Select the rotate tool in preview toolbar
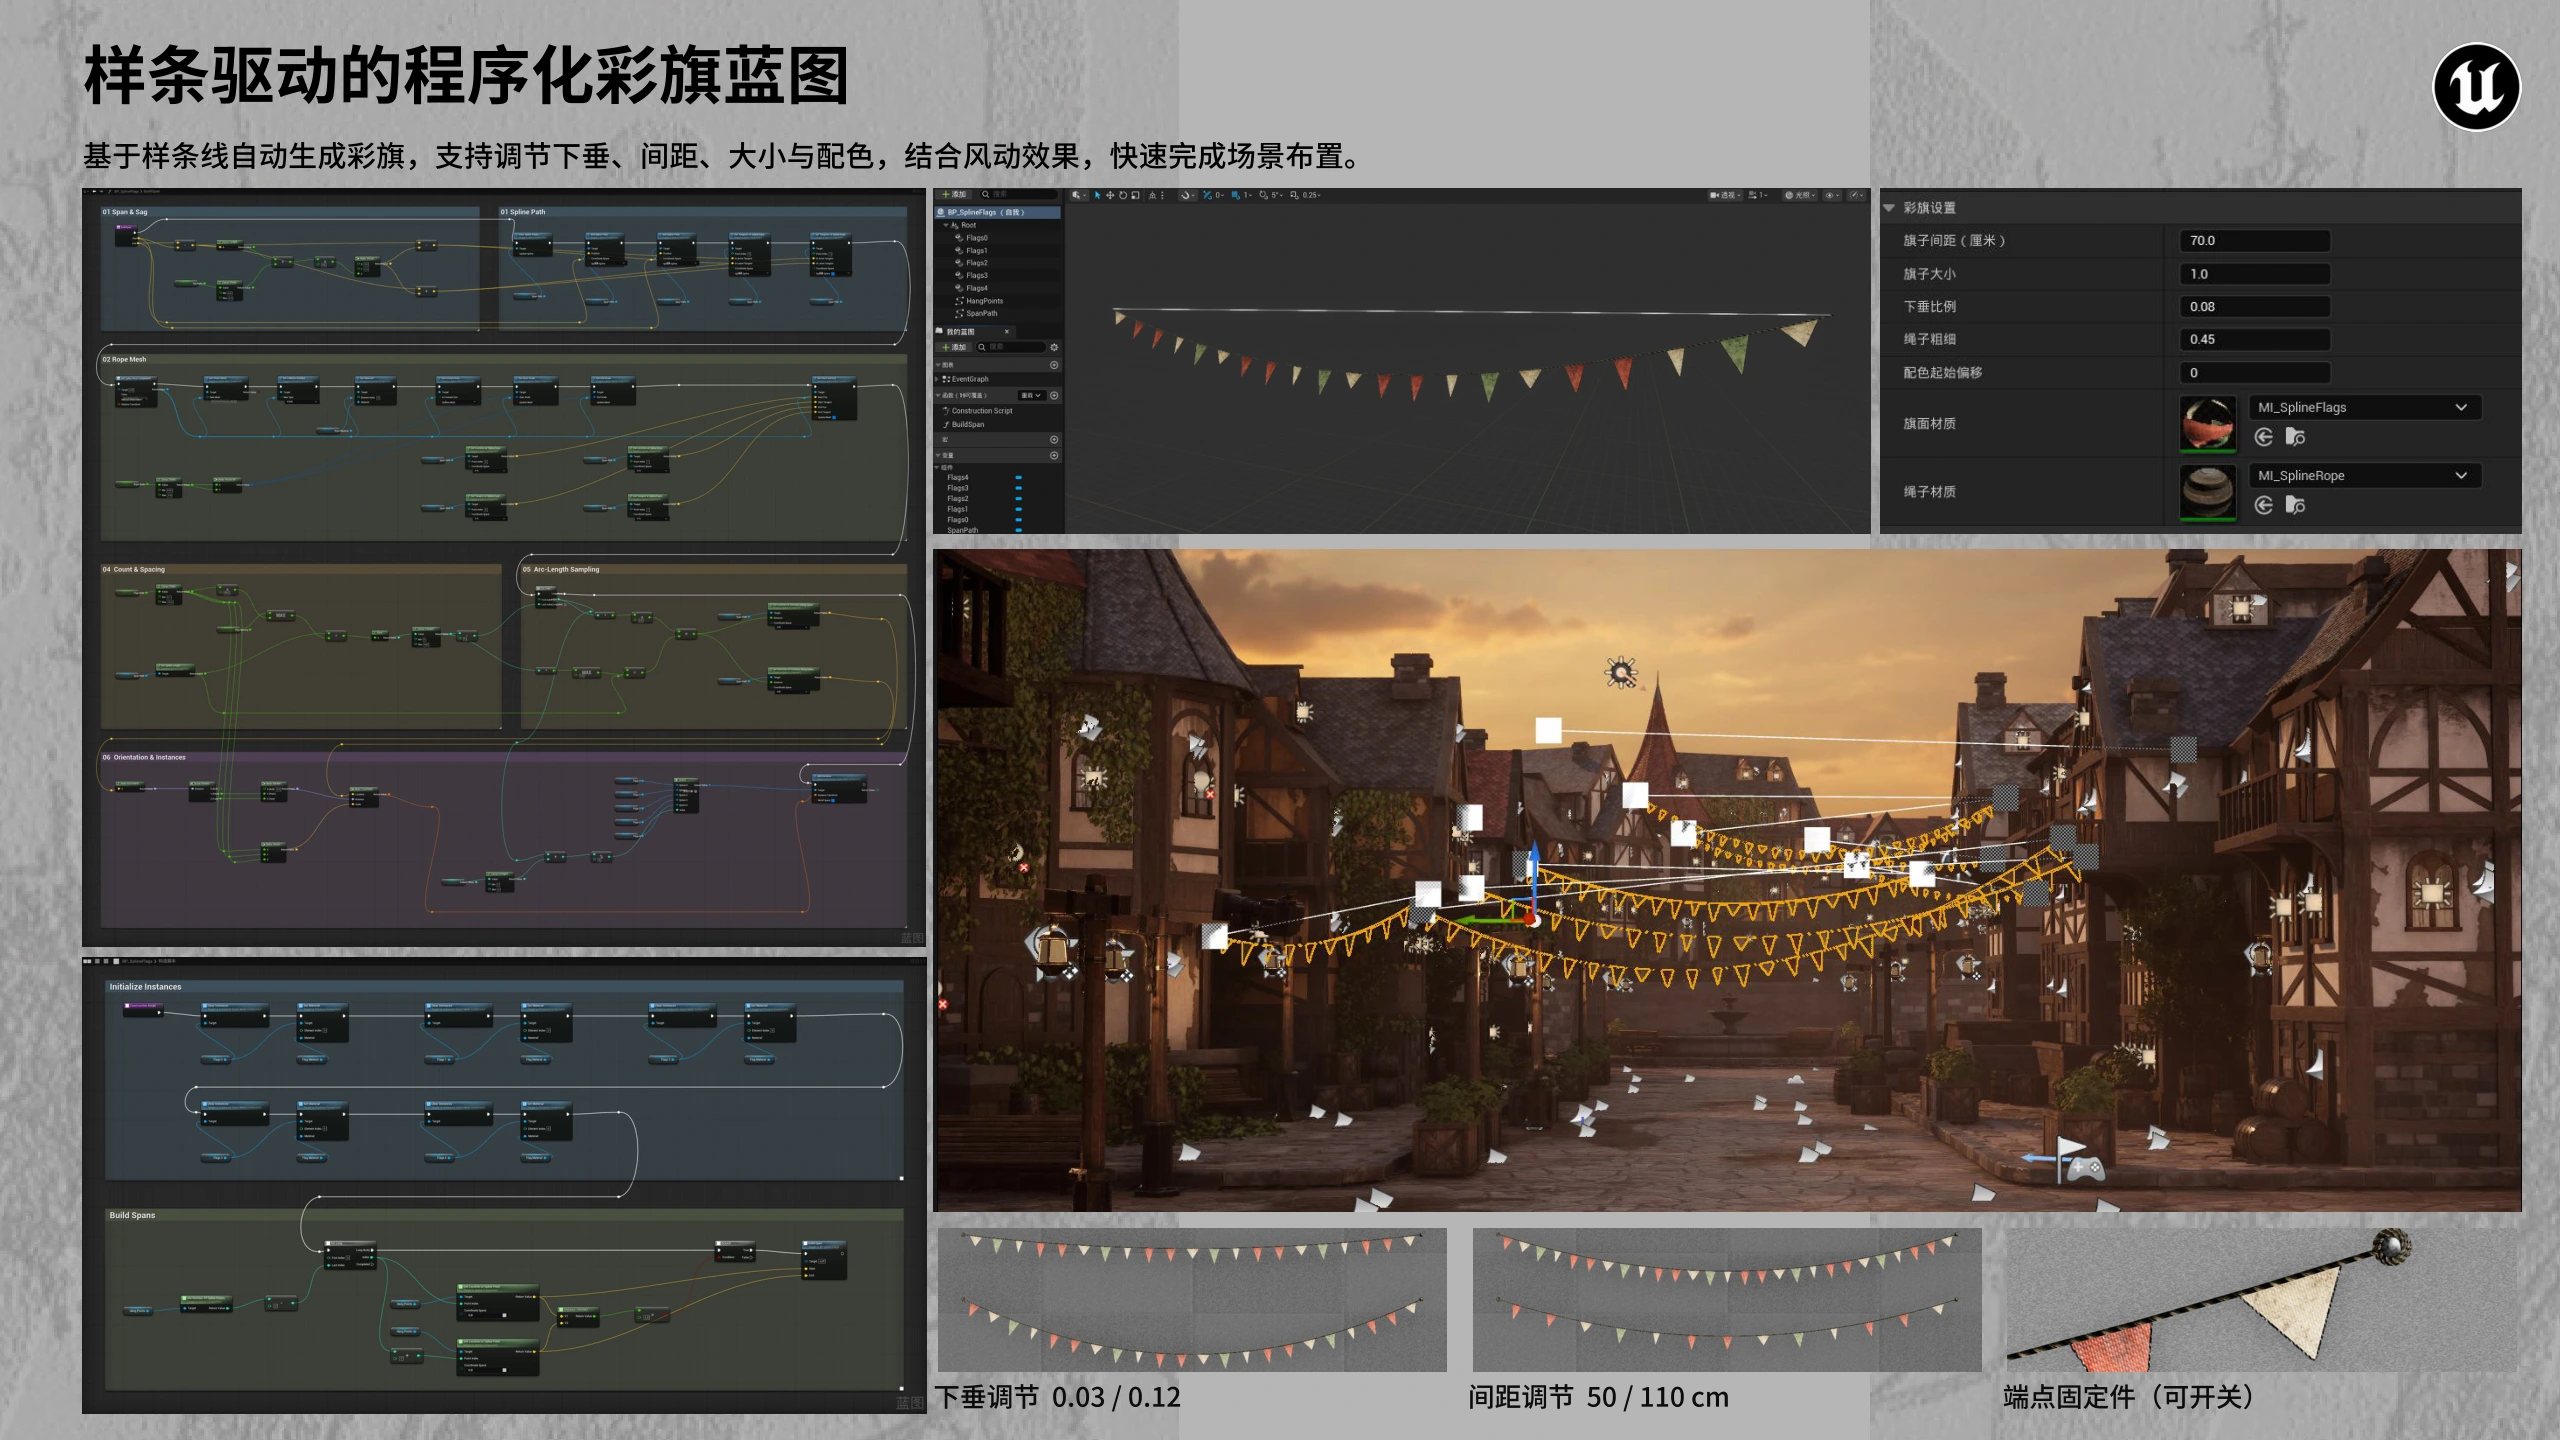 (1123, 195)
